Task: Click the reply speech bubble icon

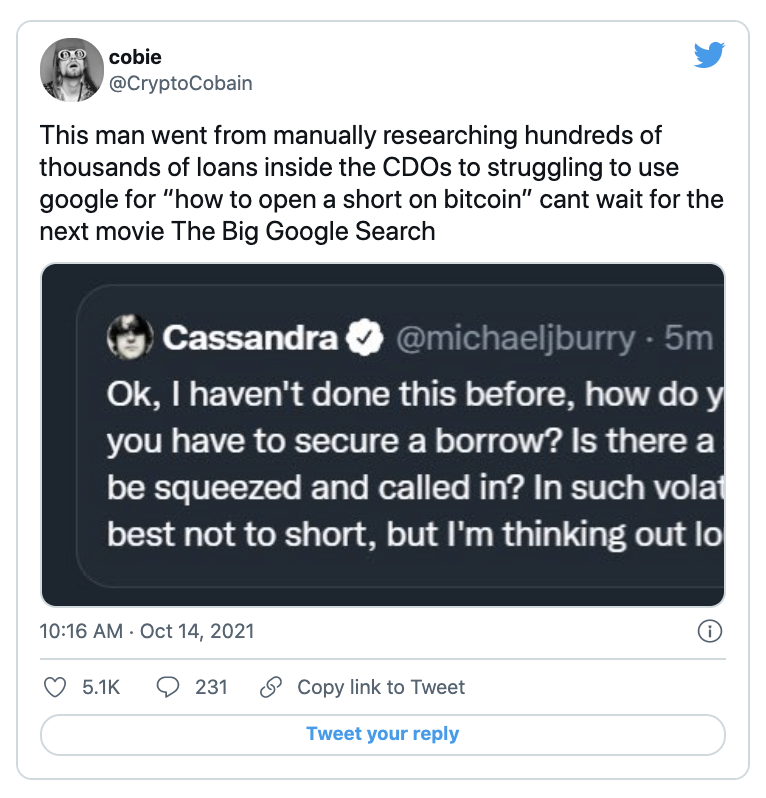Action: pos(169,687)
